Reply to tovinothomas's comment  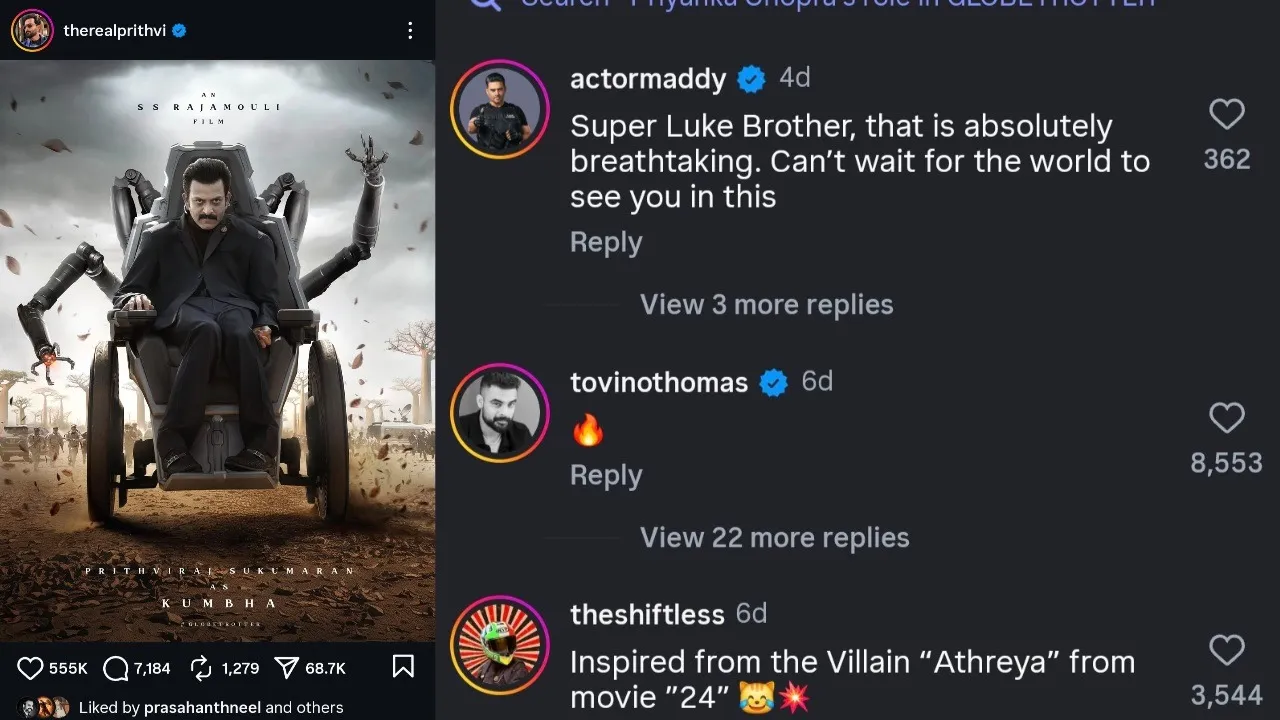(x=606, y=476)
